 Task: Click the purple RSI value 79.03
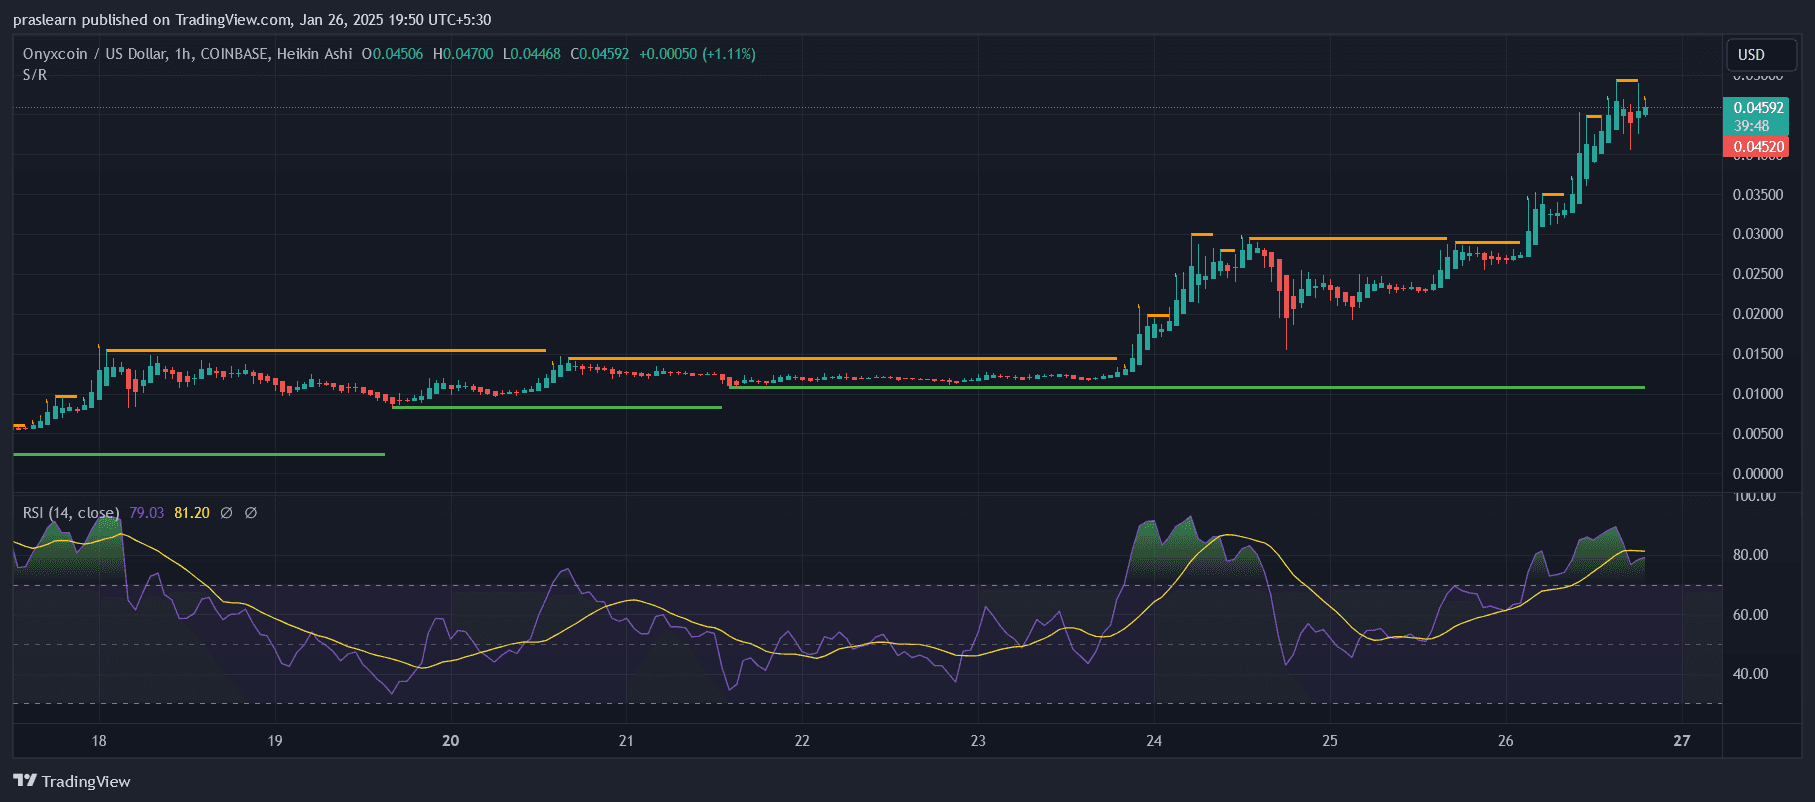[x=146, y=513]
